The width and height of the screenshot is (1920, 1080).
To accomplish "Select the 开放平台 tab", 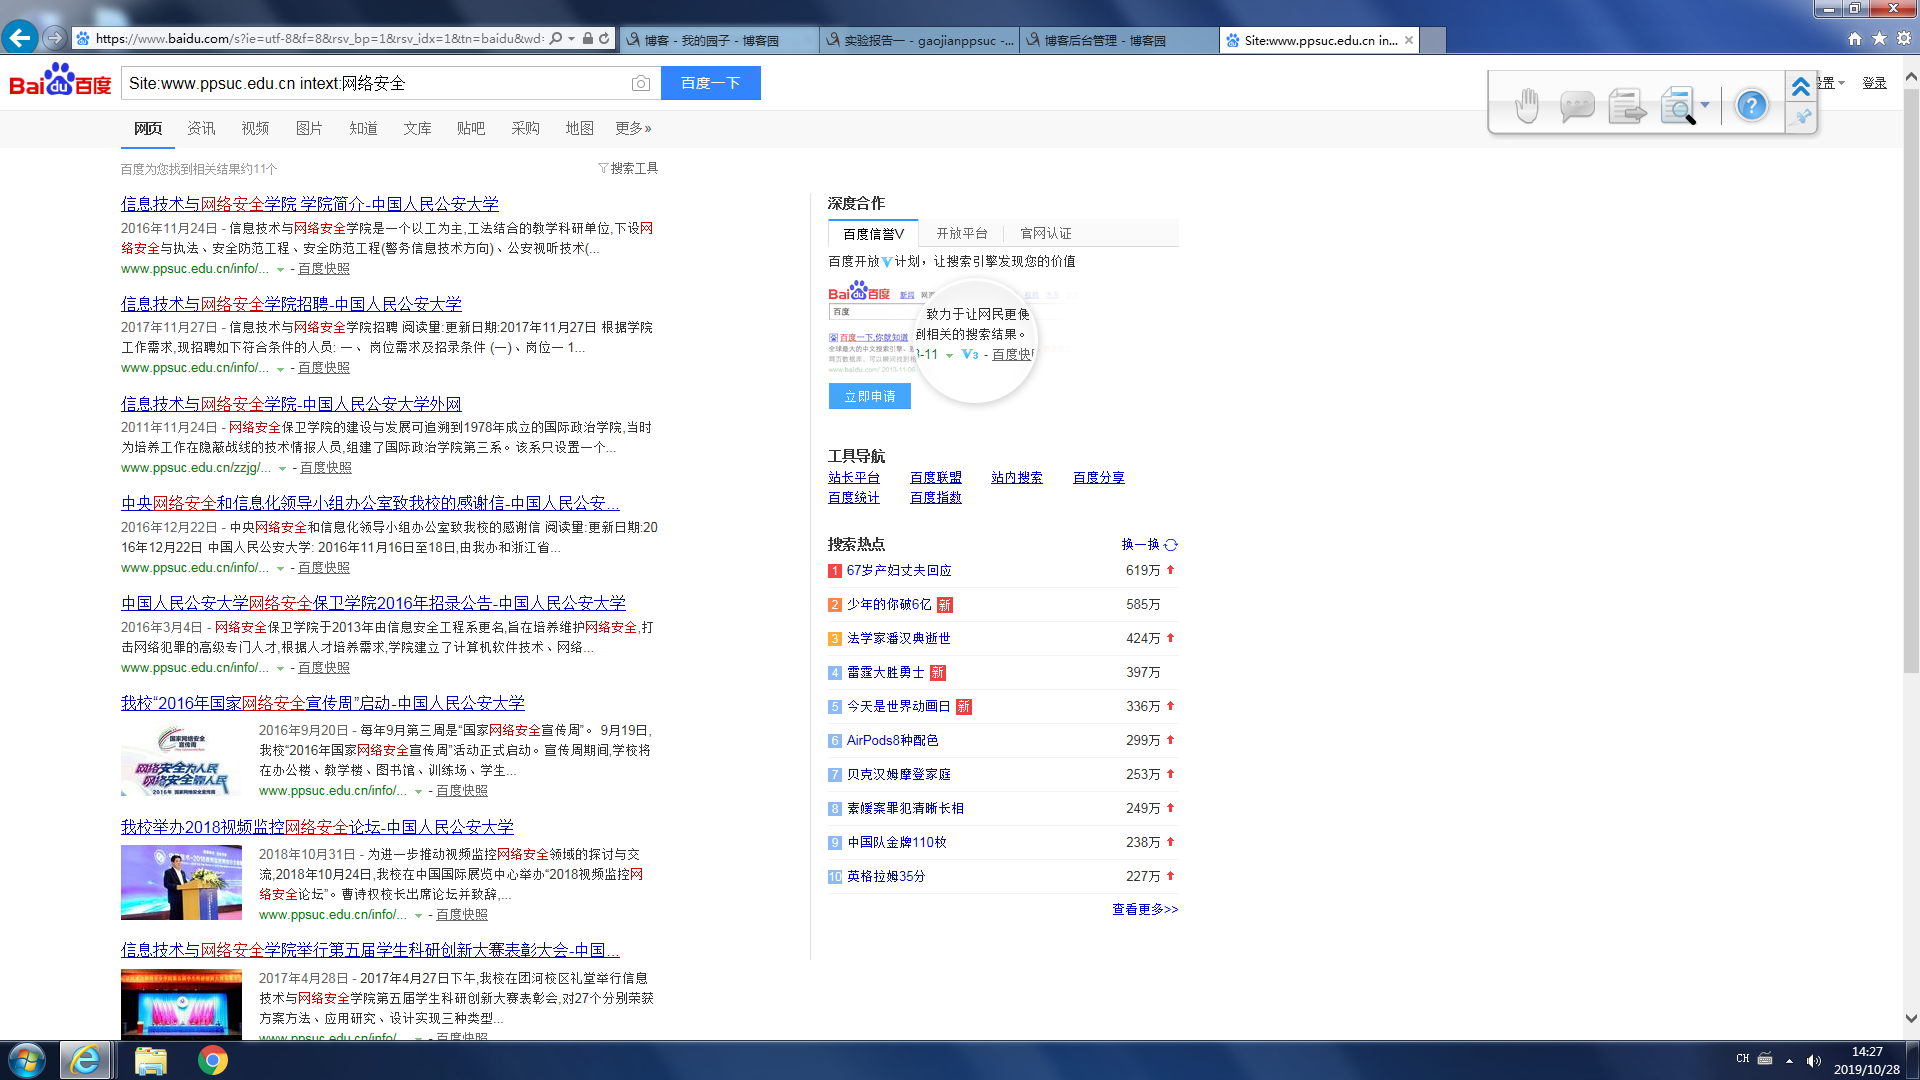I will [x=961, y=233].
